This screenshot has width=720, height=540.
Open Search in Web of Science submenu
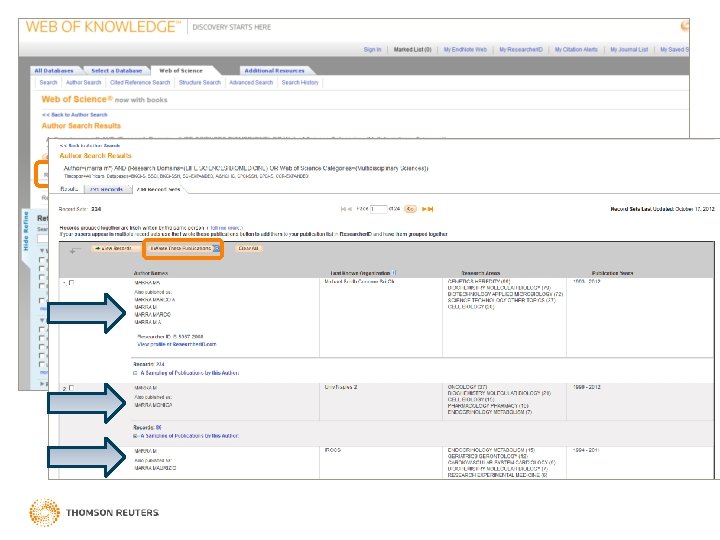48,83
